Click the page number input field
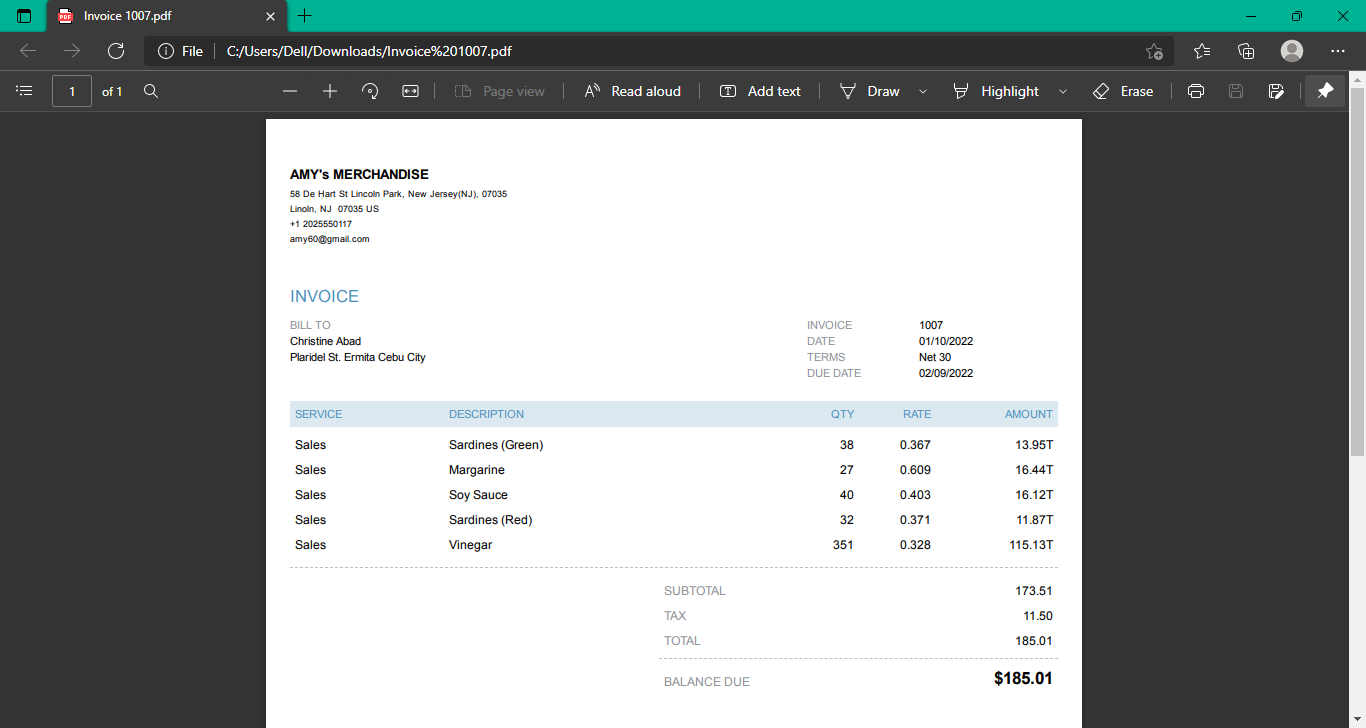Image resolution: width=1366 pixels, height=728 pixels. coord(72,91)
